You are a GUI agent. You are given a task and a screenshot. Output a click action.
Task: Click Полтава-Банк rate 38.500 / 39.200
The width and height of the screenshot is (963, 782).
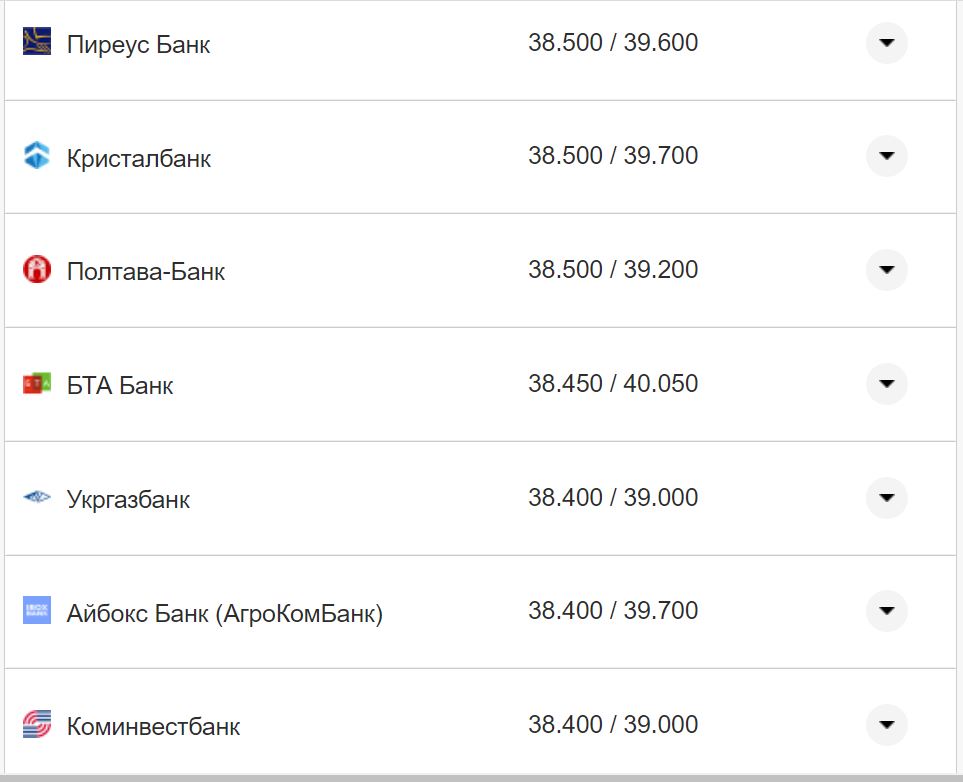click(x=613, y=270)
